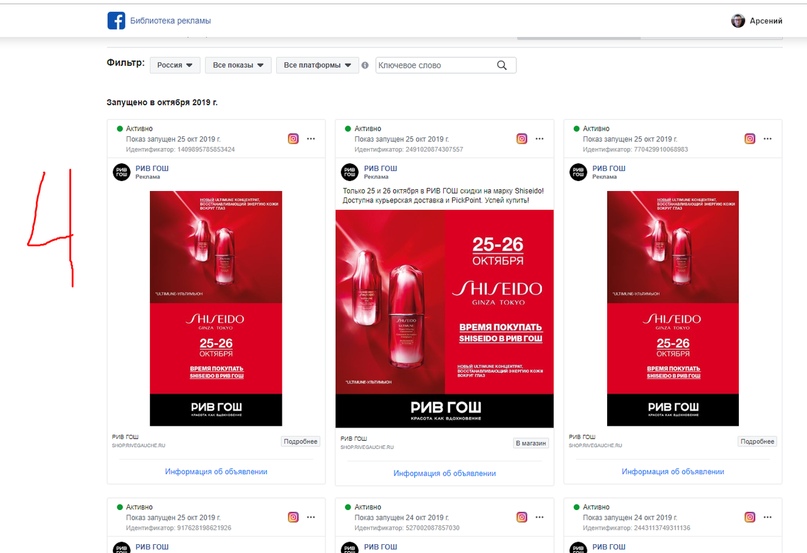Click the vertical Shiseido creative in ad 770429910068983
The image size is (807, 553).
point(673,308)
